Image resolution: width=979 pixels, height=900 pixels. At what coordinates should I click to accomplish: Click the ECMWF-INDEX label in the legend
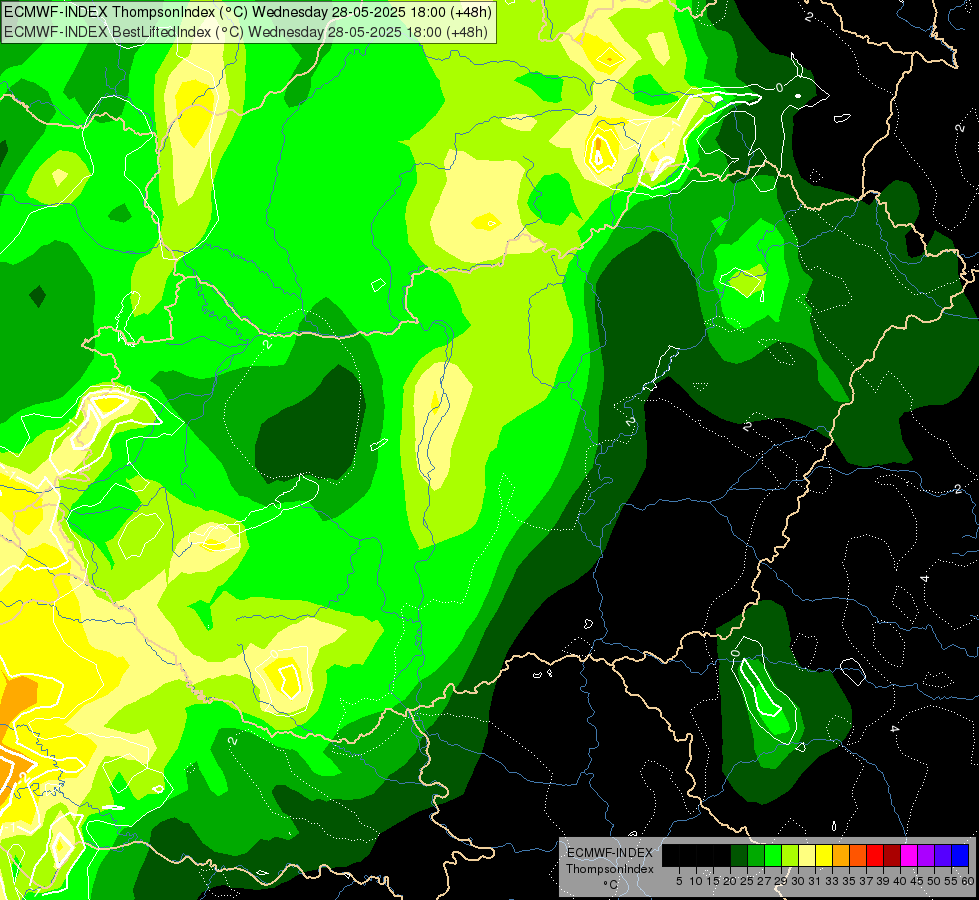(x=610, y=853)
